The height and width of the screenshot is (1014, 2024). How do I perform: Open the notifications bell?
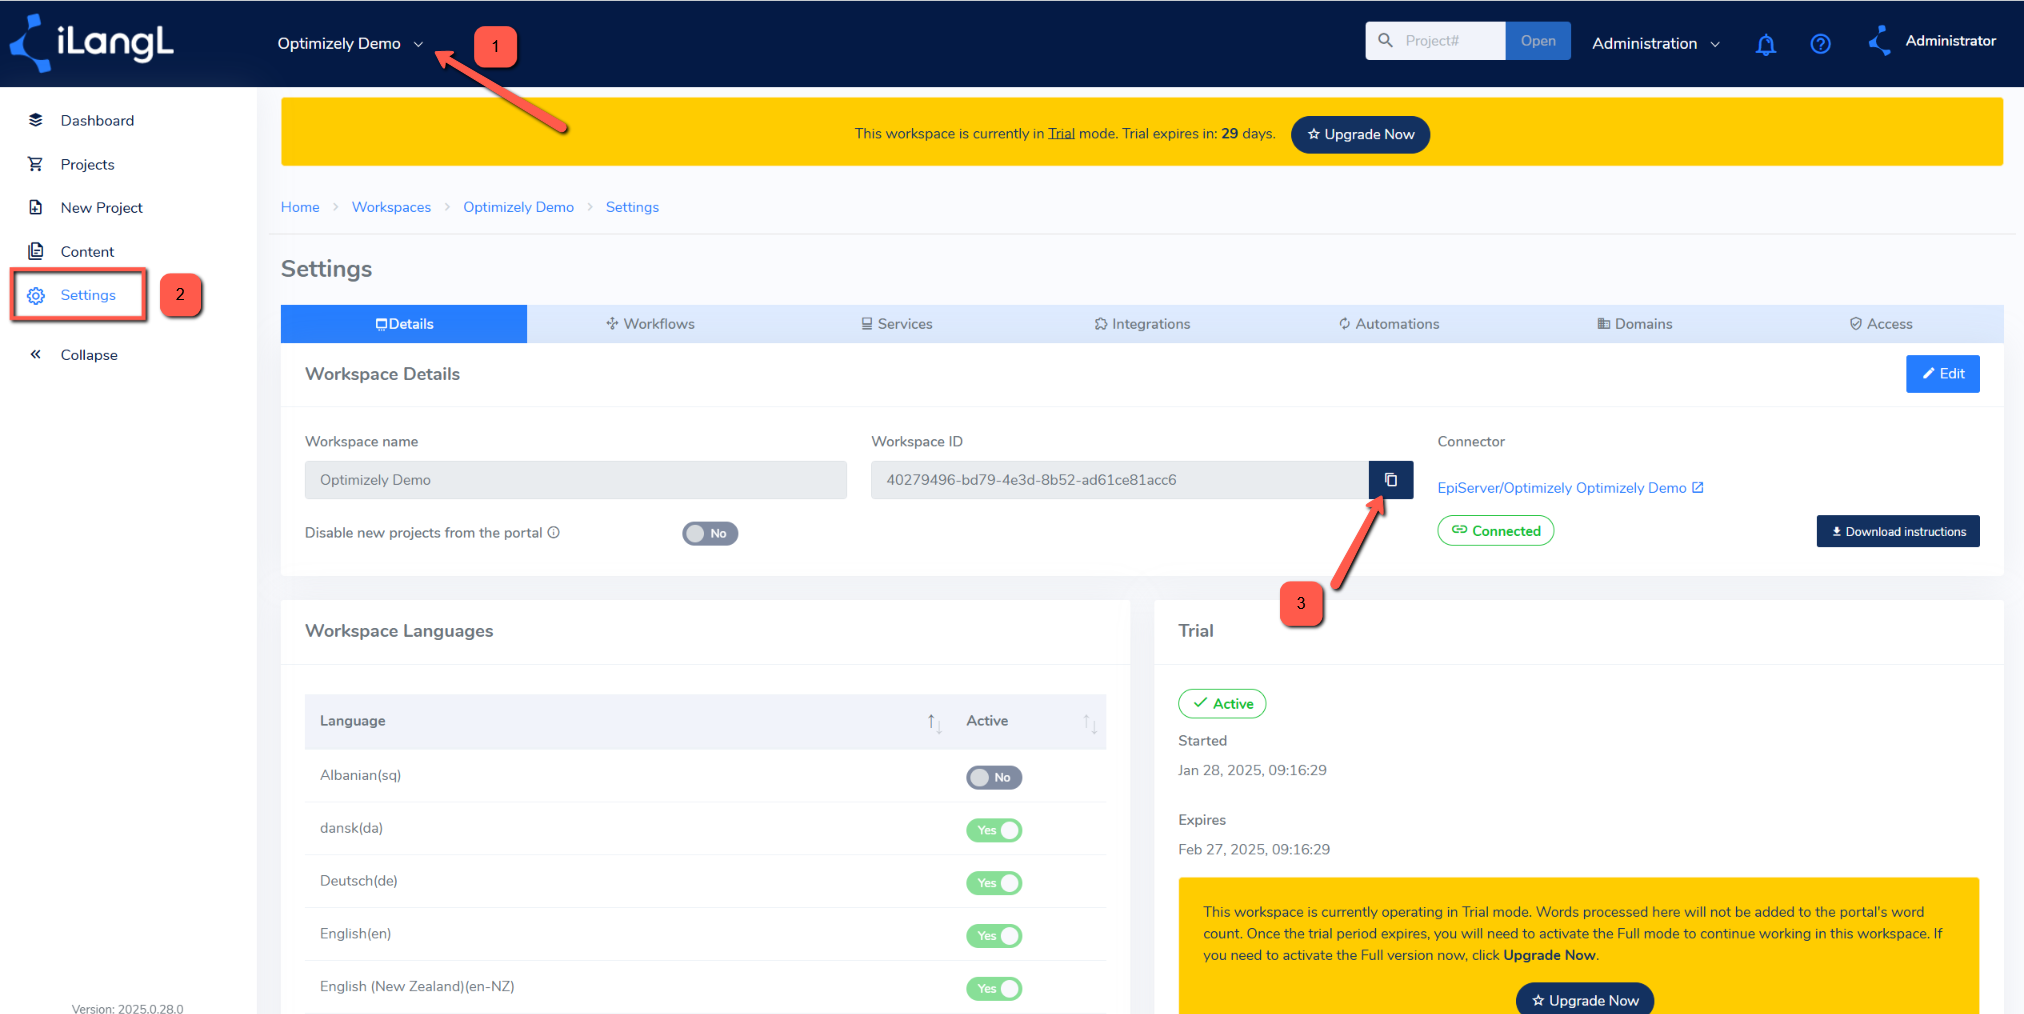[1765, 44]
